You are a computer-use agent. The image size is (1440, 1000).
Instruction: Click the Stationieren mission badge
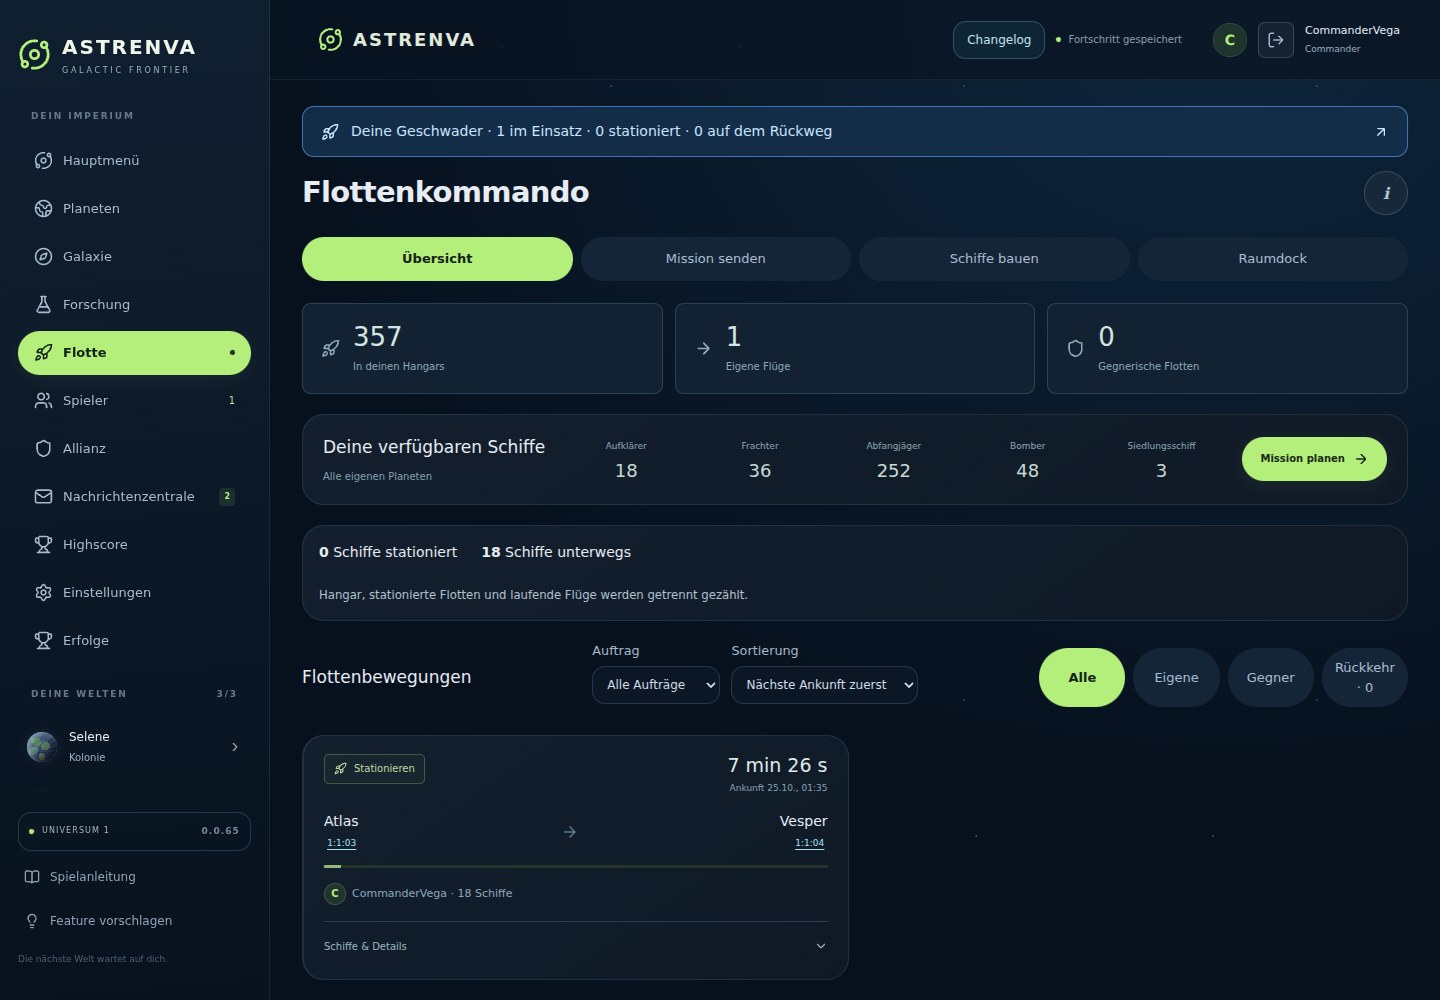pos(374,769)
